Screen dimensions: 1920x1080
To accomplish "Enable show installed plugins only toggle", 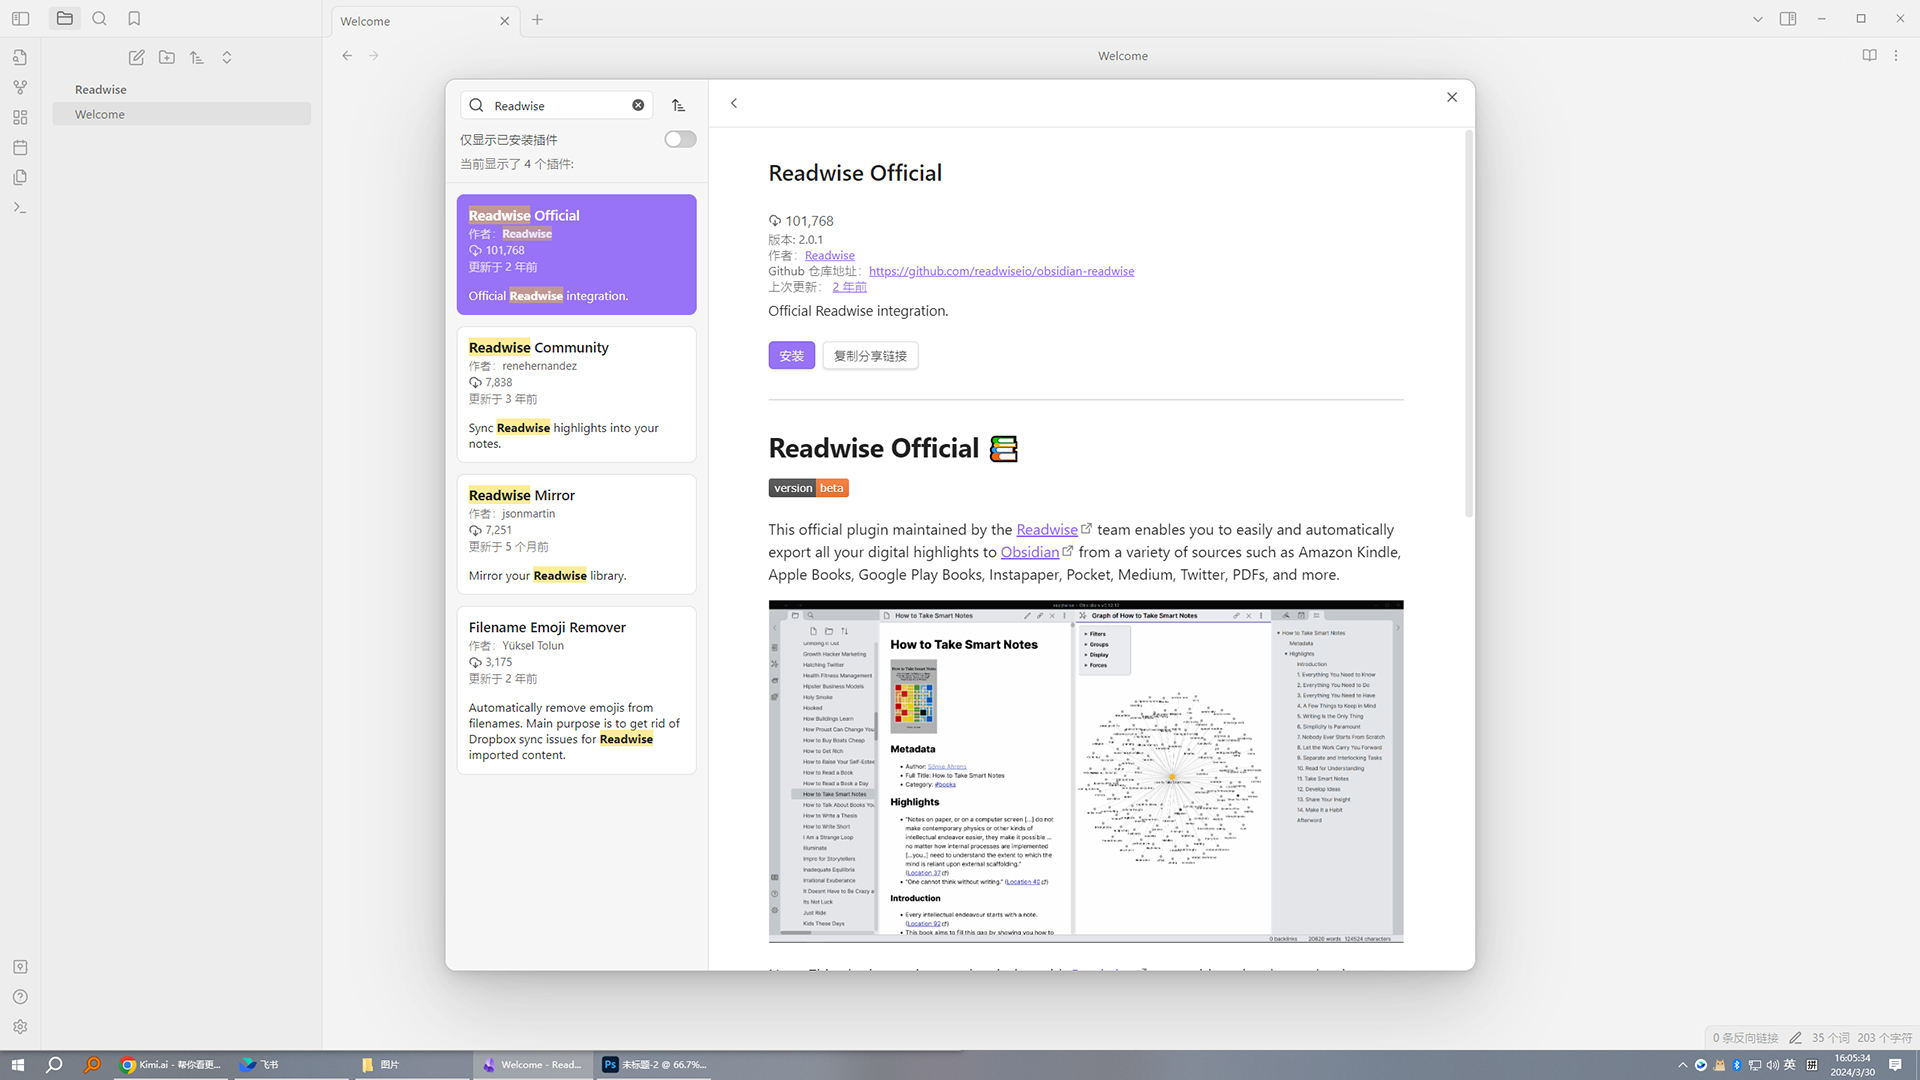I will pos(680,139).
